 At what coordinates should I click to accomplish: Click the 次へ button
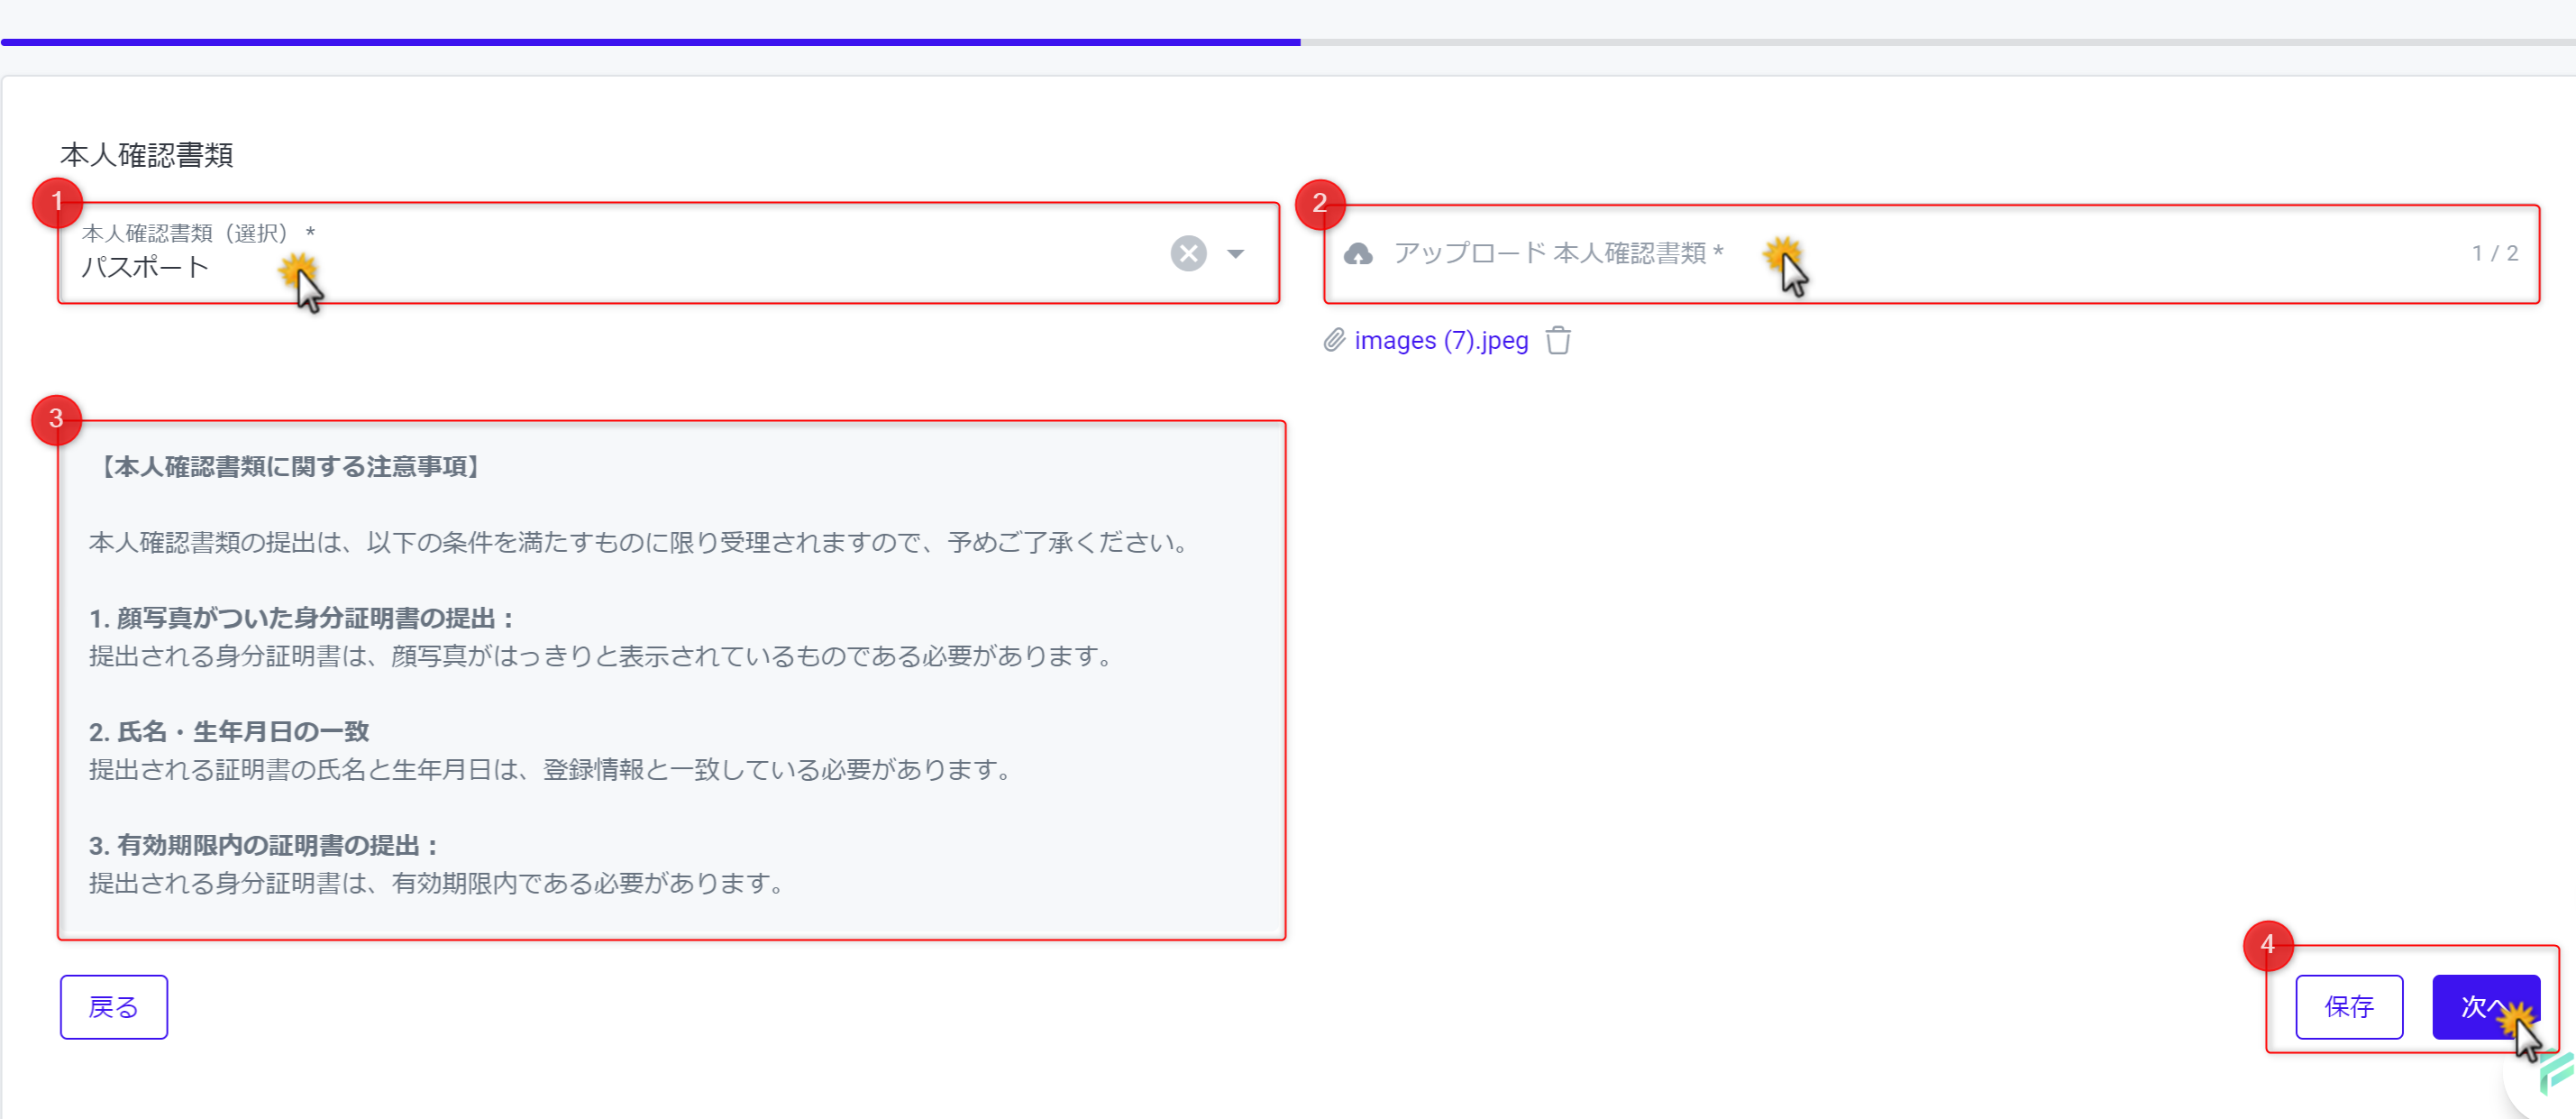[x=2485, y=1007]
